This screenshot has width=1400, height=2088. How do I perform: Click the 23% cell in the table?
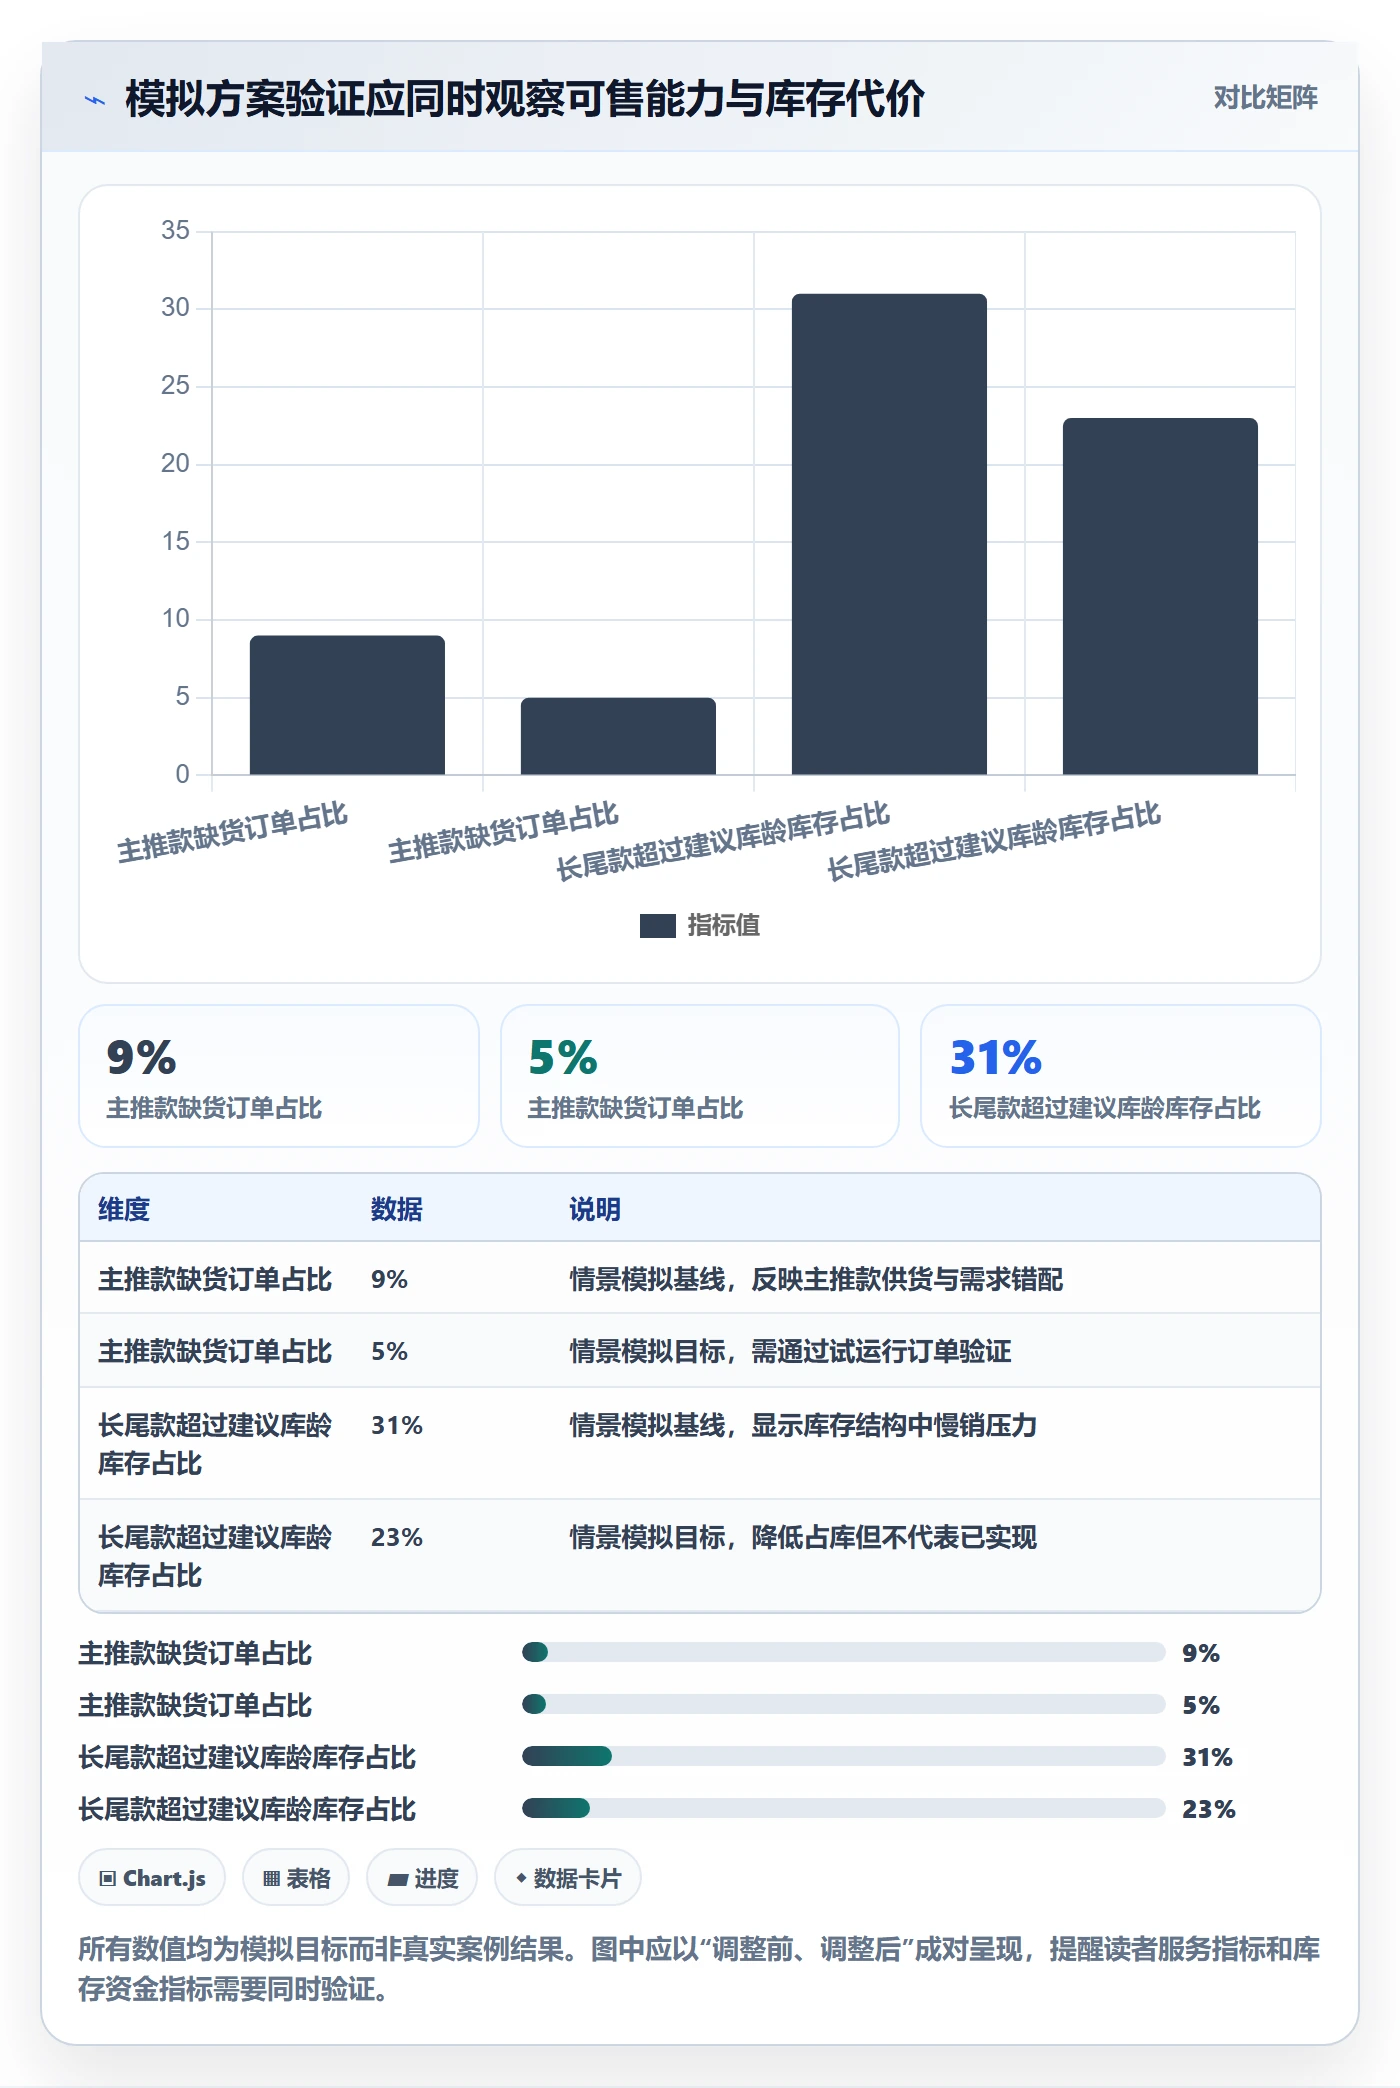coord(397,1537)
